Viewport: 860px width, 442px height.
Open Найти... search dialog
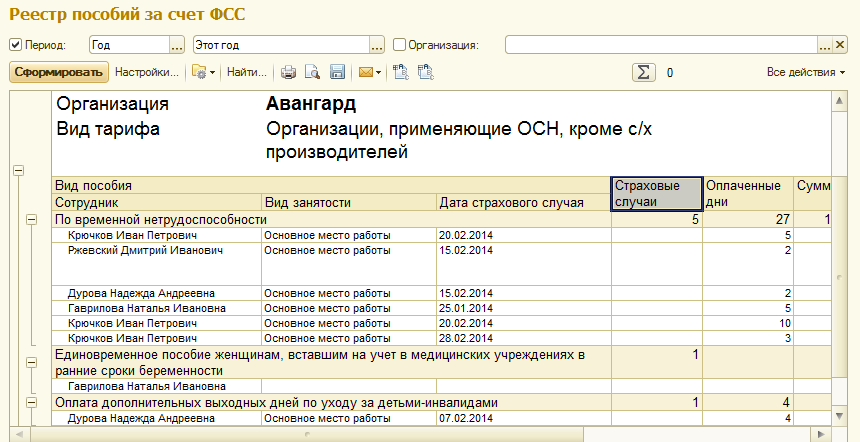pos(247,72)
